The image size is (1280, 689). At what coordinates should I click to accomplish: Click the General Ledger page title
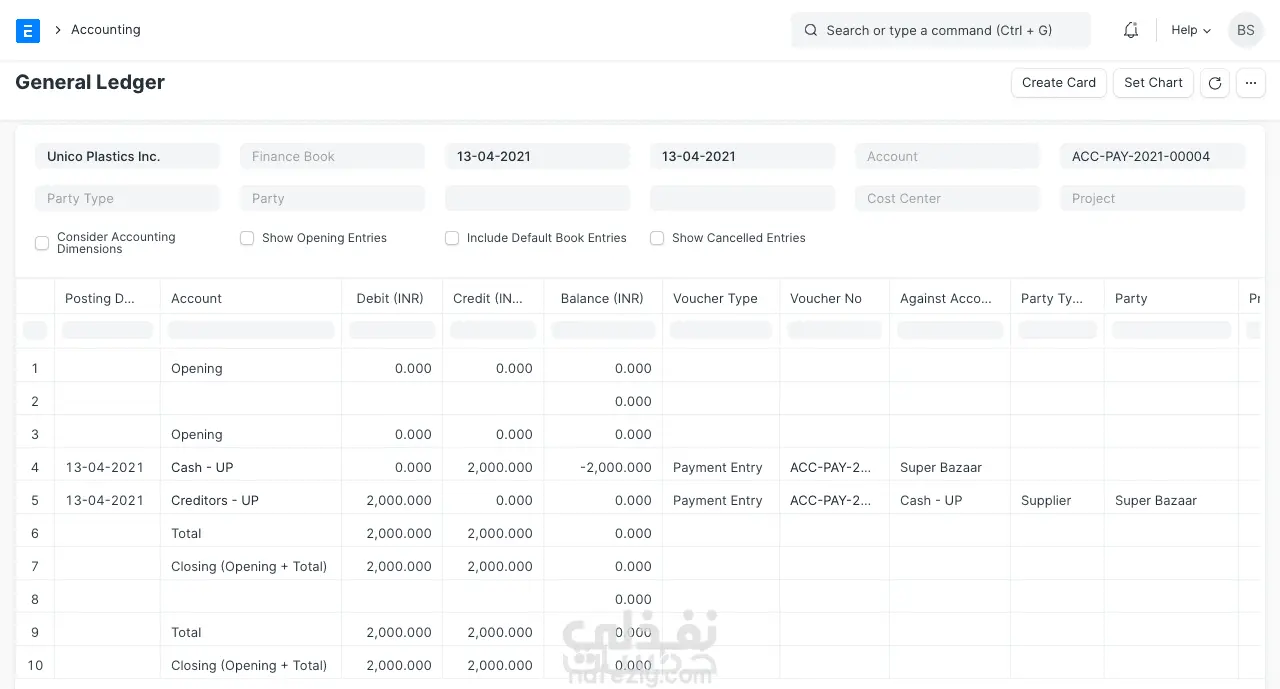pyautogui.click(x=90, y=82)
